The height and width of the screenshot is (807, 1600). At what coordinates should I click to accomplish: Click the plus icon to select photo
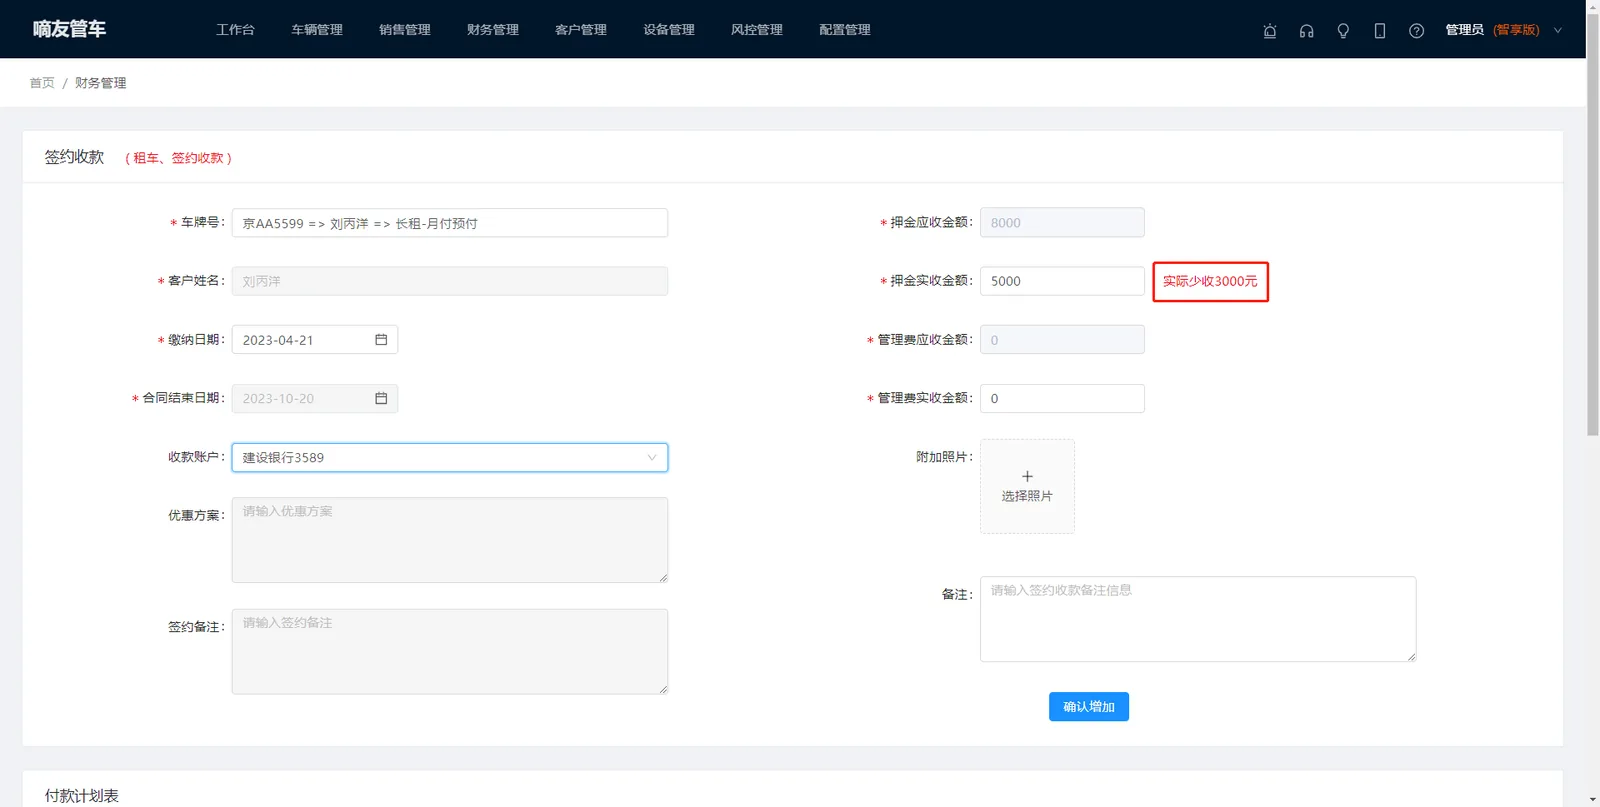[1027, 476]
